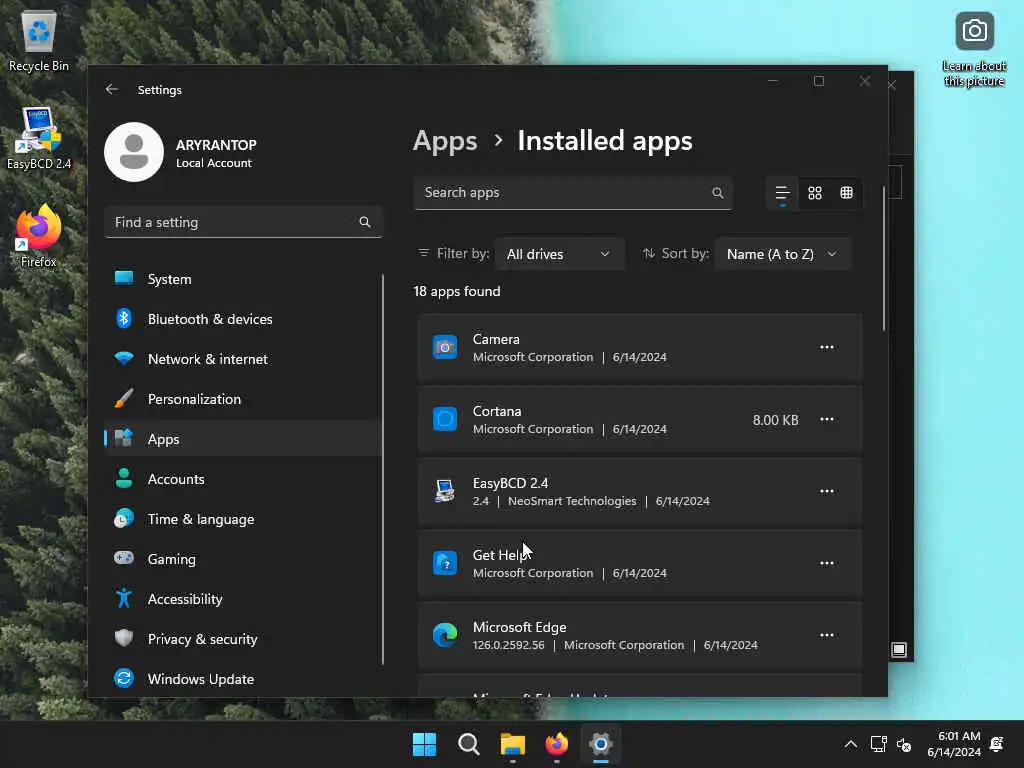
Task: Open more options for EasyBCD 2.4
Action: pos(827,491)
